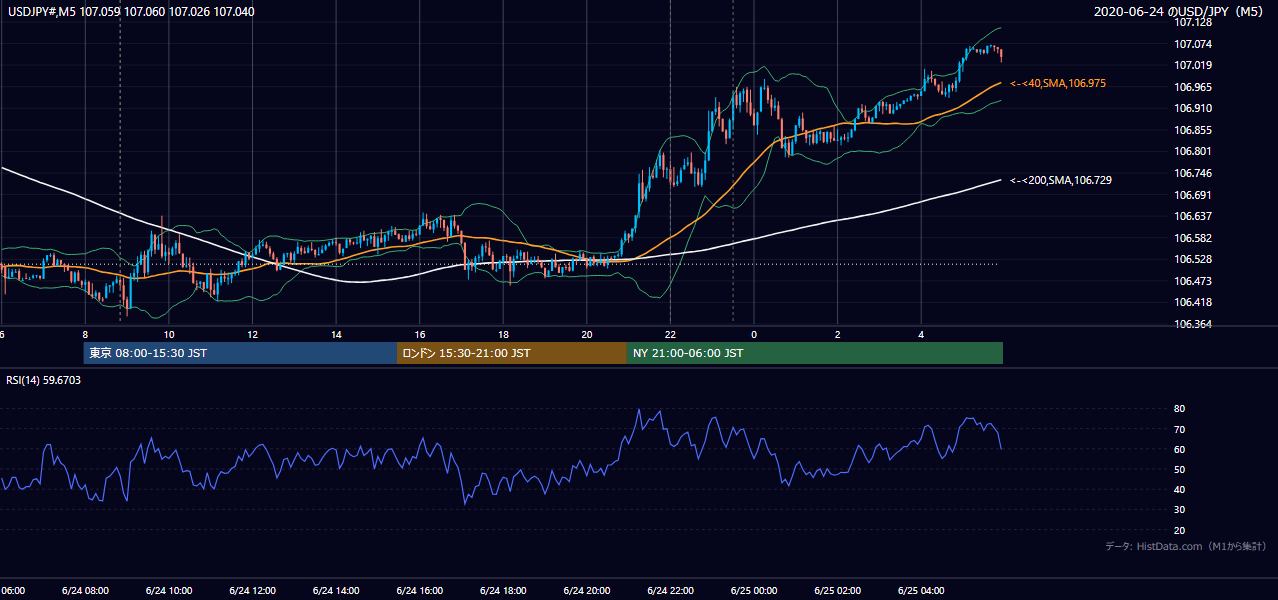Click the 6/25 04:00 bottom date label
Screen dimensions: 1278x600
921,590
